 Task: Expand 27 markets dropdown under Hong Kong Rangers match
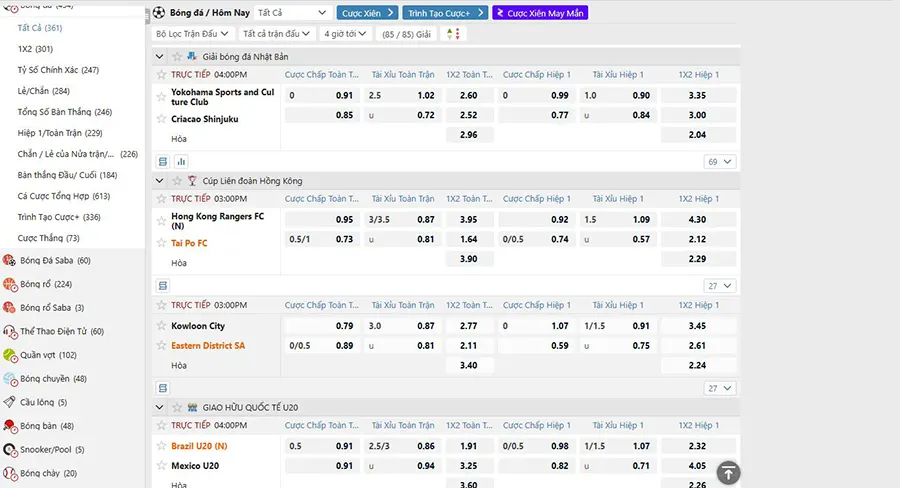720,285
